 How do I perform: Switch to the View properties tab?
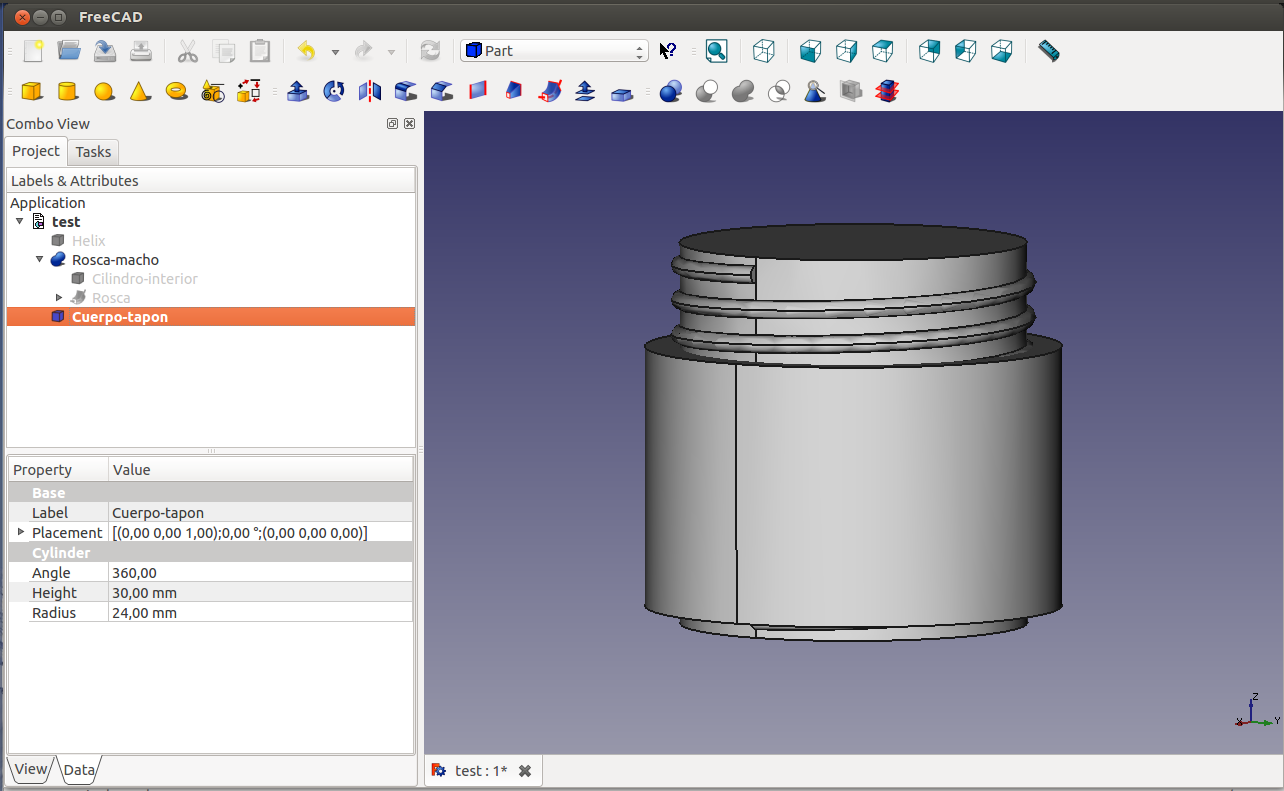[30, 769]
